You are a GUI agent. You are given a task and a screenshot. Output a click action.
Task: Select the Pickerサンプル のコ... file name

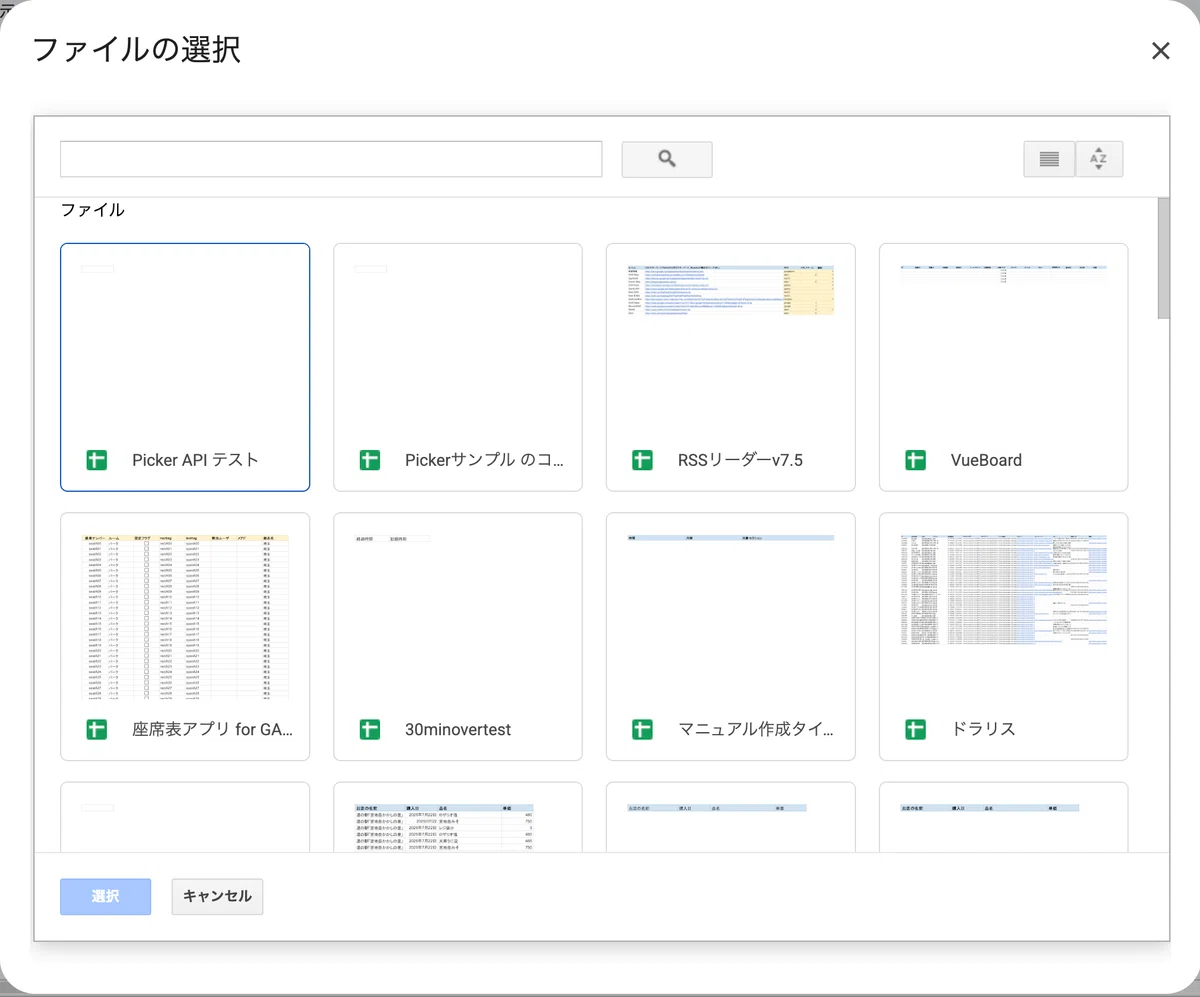pos(485,460)
